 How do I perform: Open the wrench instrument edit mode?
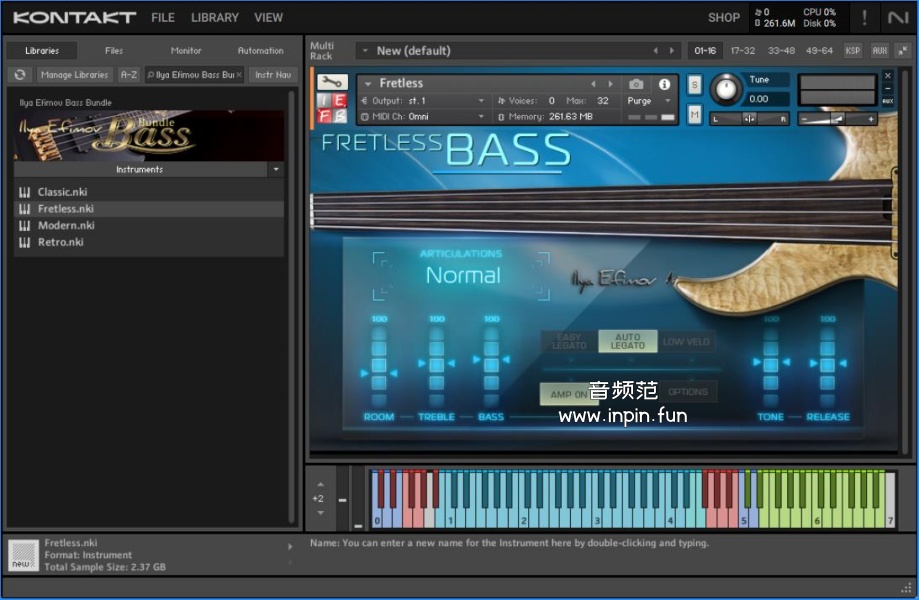click(332, 82)
